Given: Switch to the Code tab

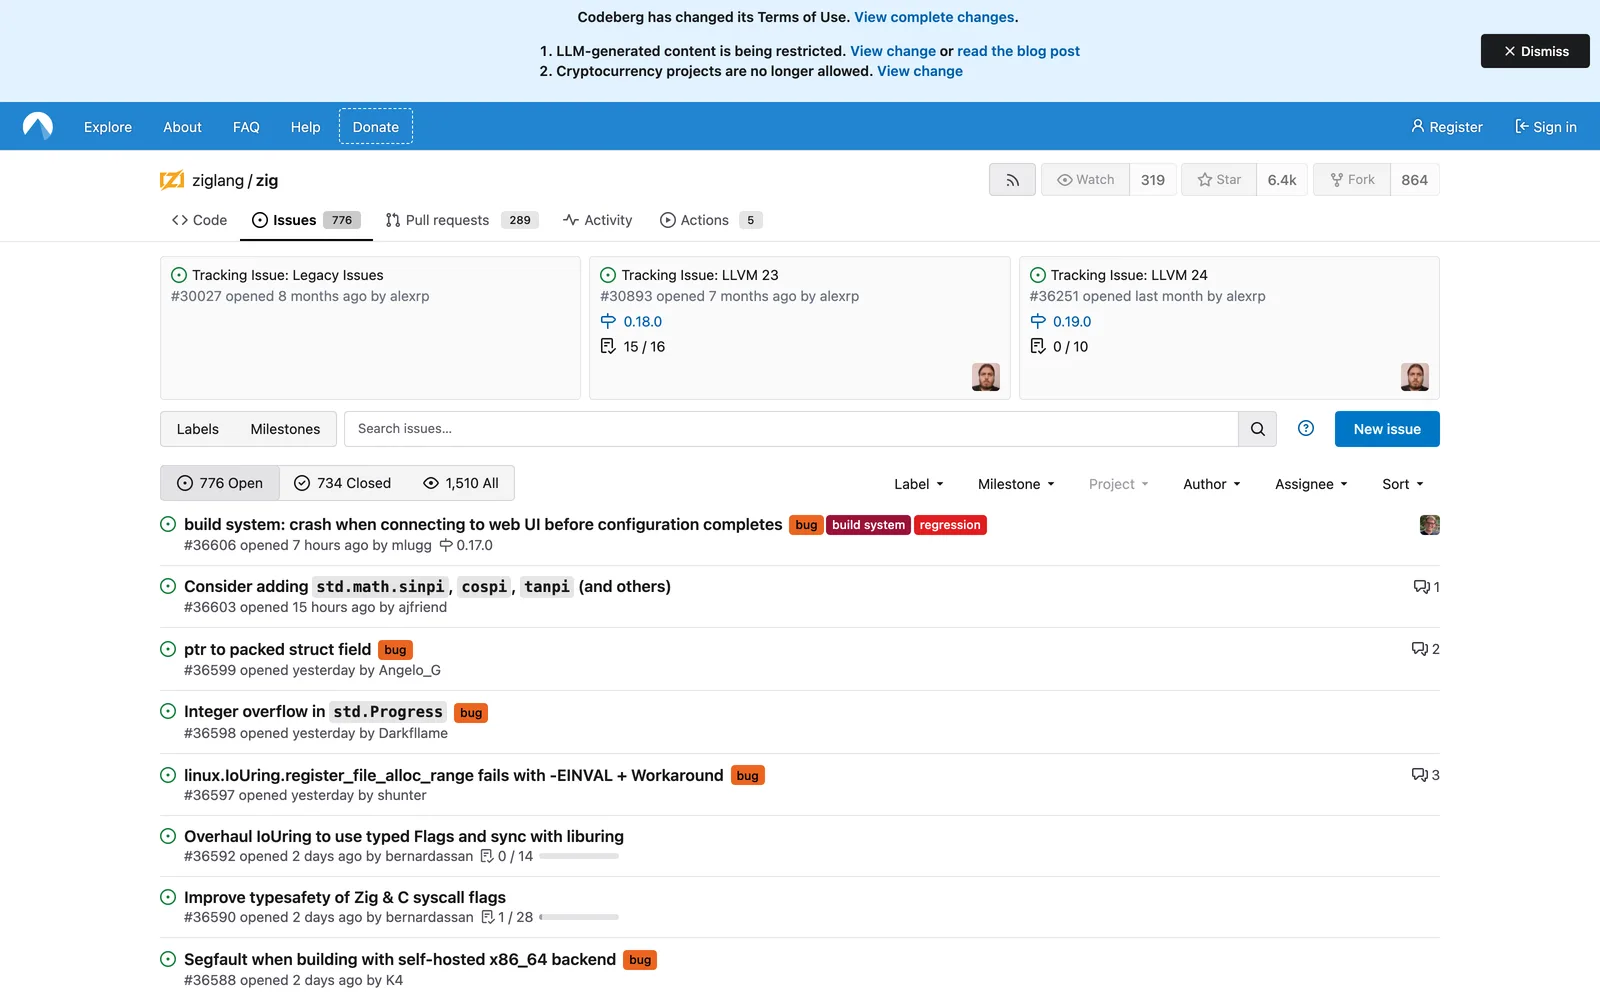Looking at the screenshot, I should pyautogui.click(x=199, y=220).
